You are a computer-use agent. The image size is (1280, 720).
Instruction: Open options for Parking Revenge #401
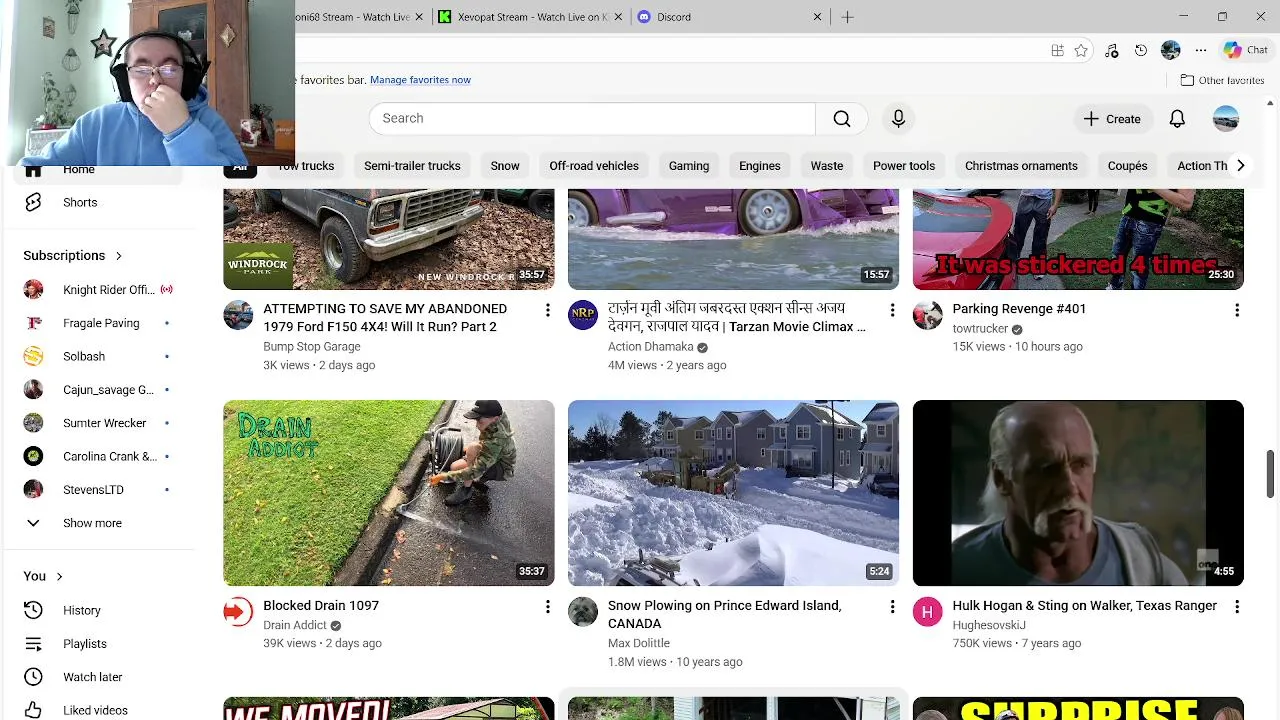[1237, 310]
